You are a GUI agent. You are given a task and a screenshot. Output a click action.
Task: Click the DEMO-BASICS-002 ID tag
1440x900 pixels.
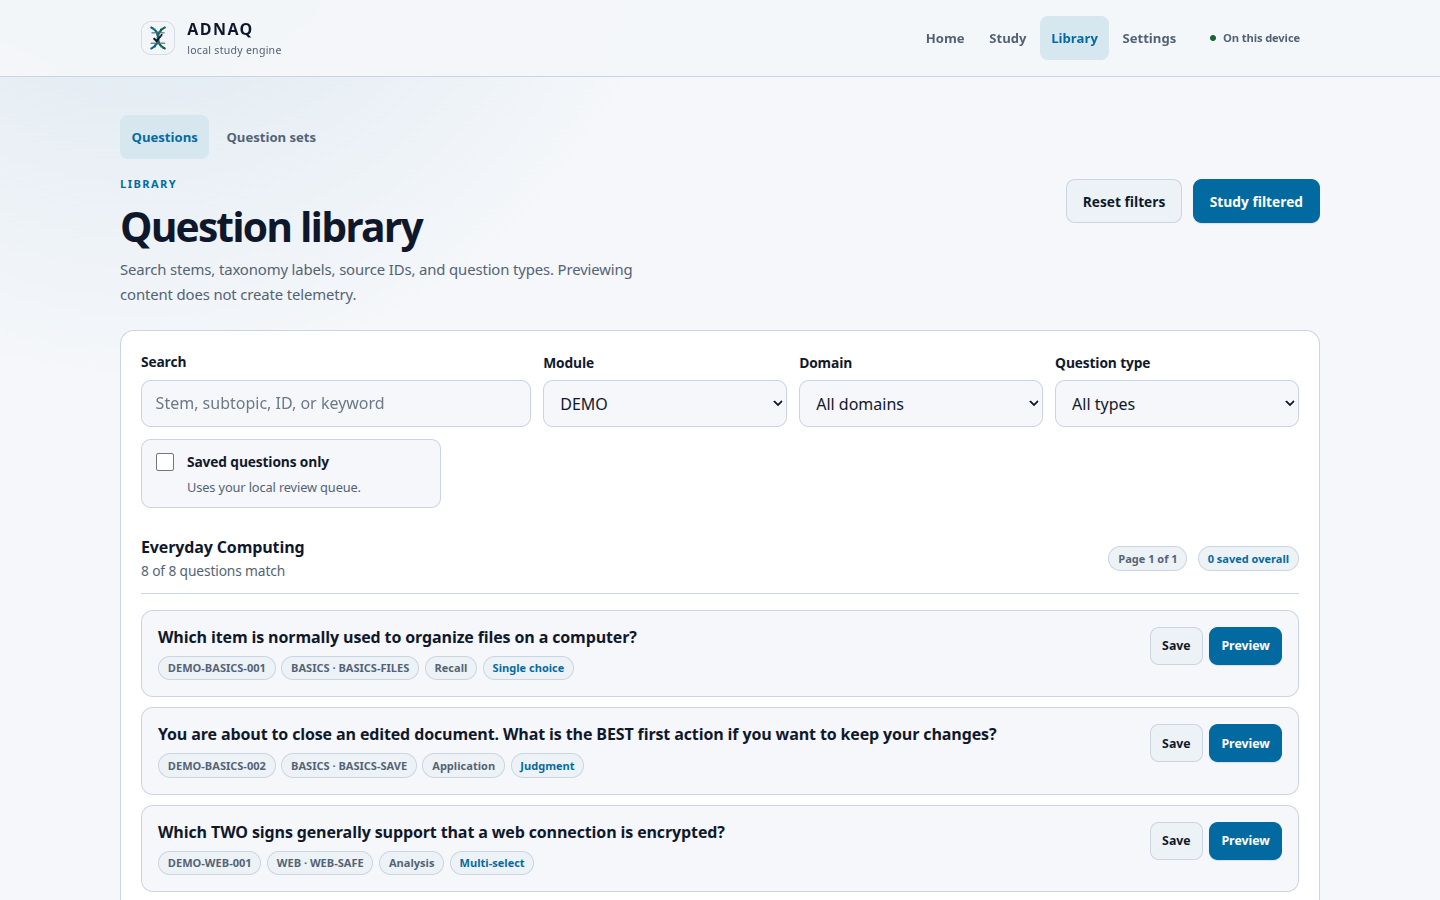pos(217,766)
